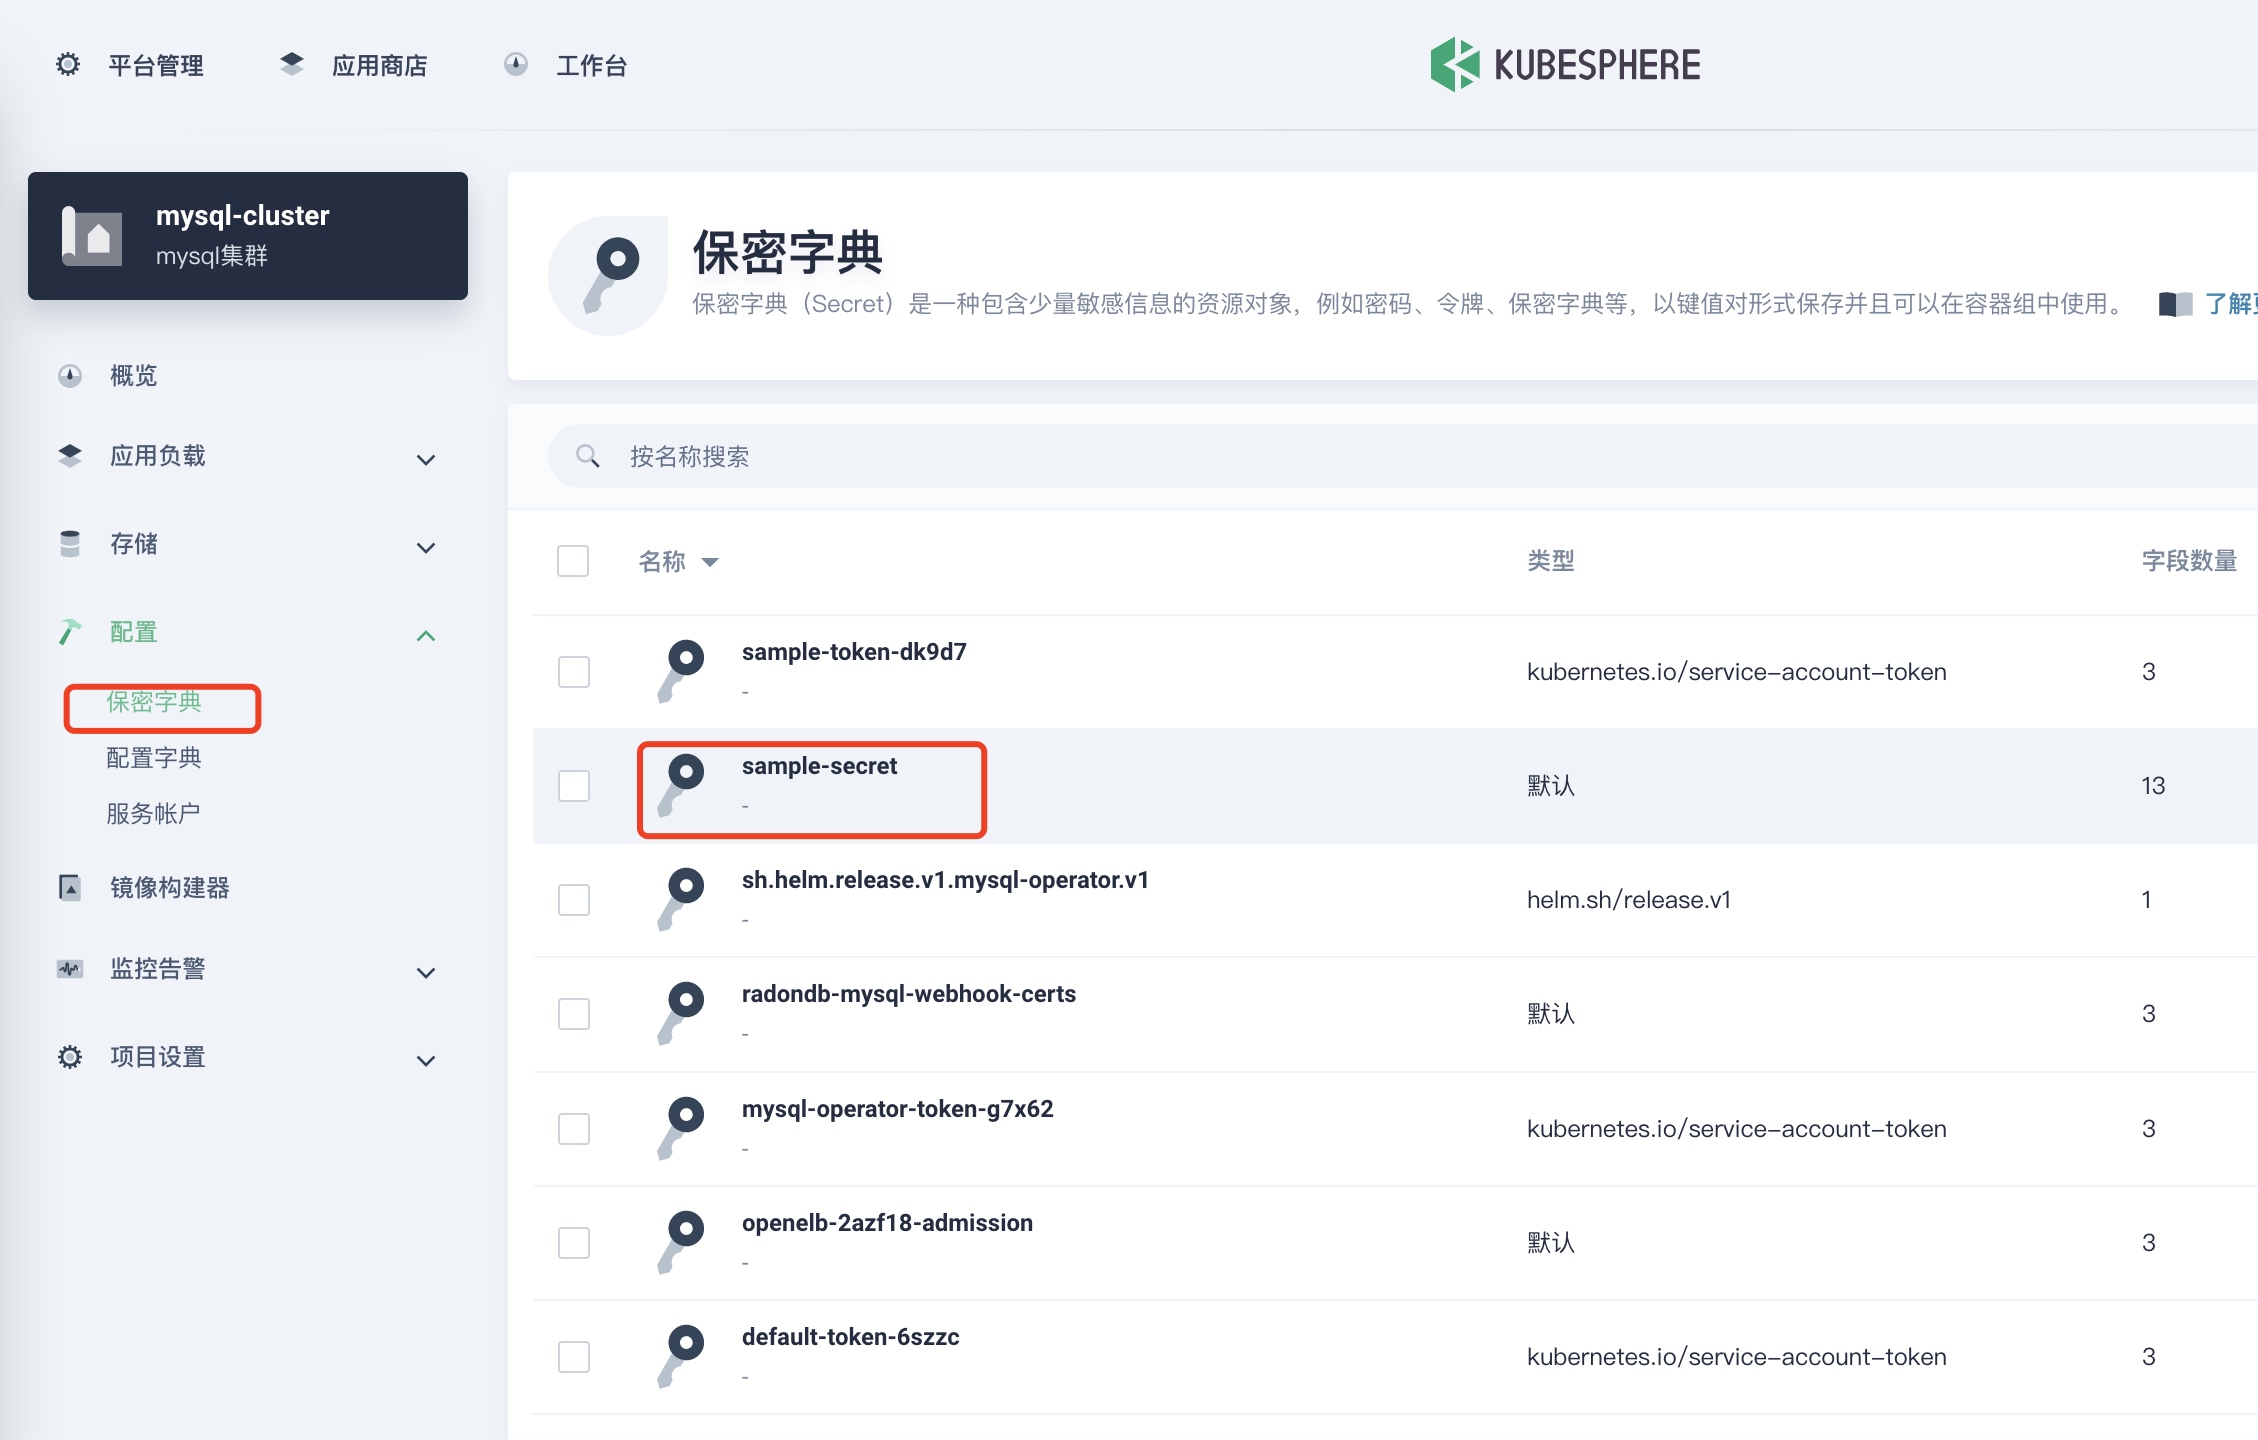The image size is (2258, 1440).
Task: Go to 概览 in the sidebar
Action: [x=134, y=376]
